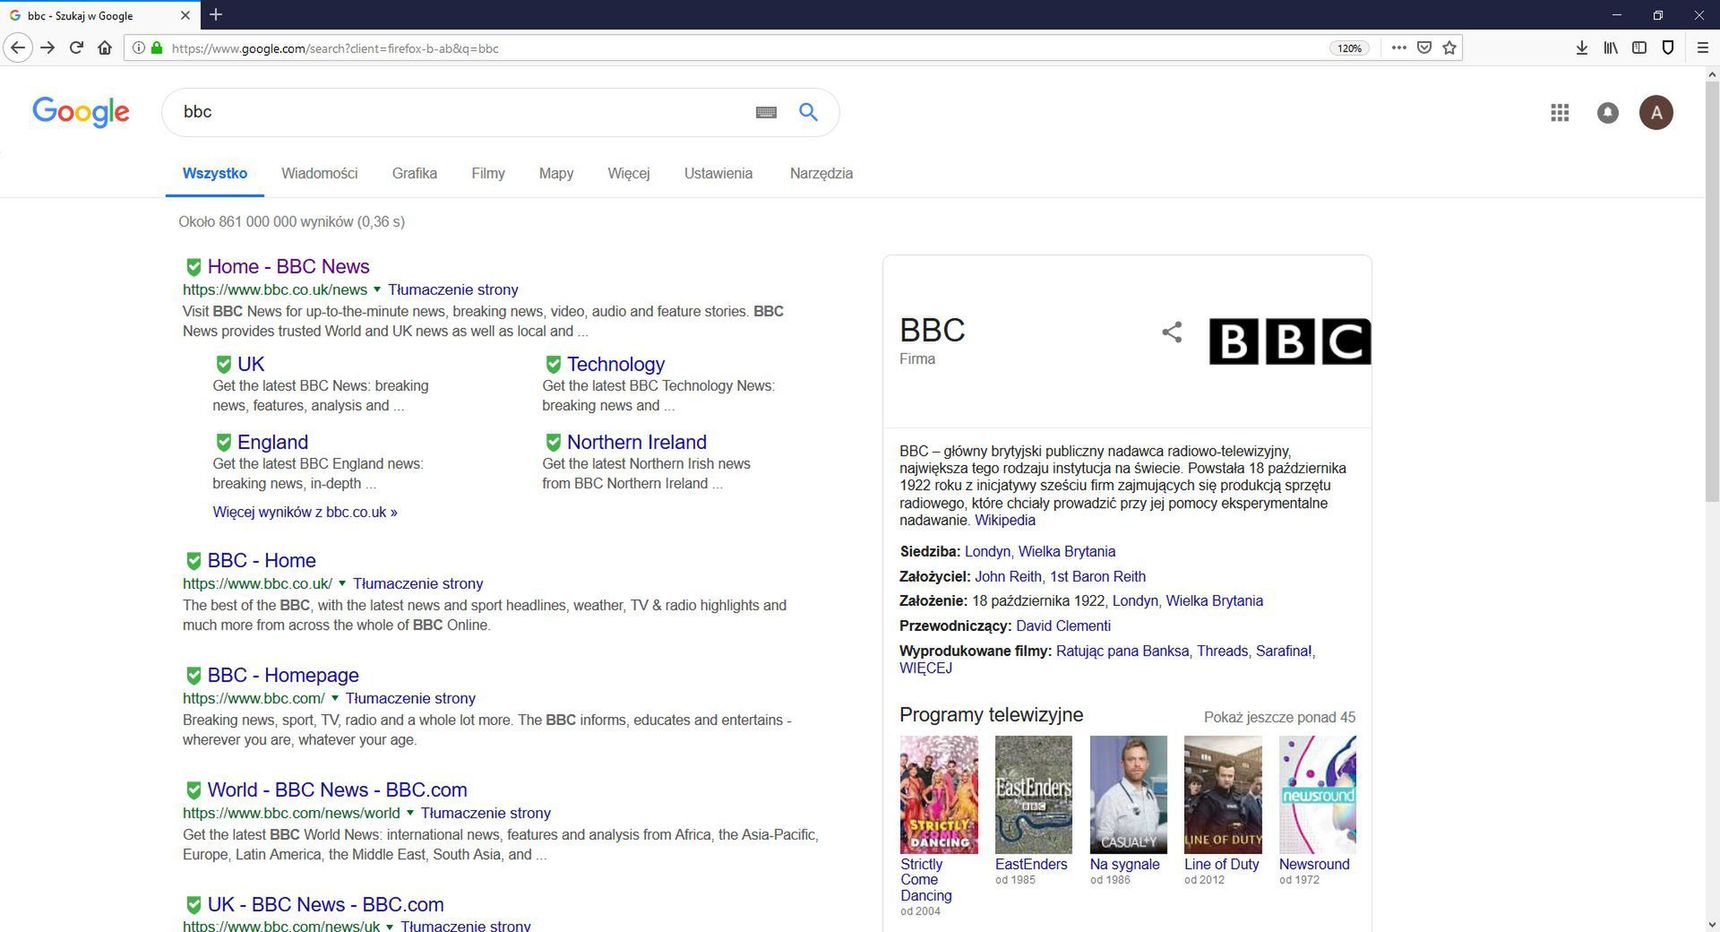Screen dimensions: 1720x932
Task: Open a new browser tab with plus
Action: pos(216,15)
